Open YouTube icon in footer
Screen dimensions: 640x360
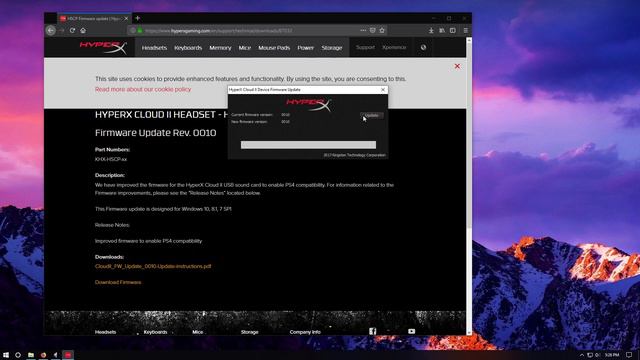pyautogui.click(x=411, y=331)
